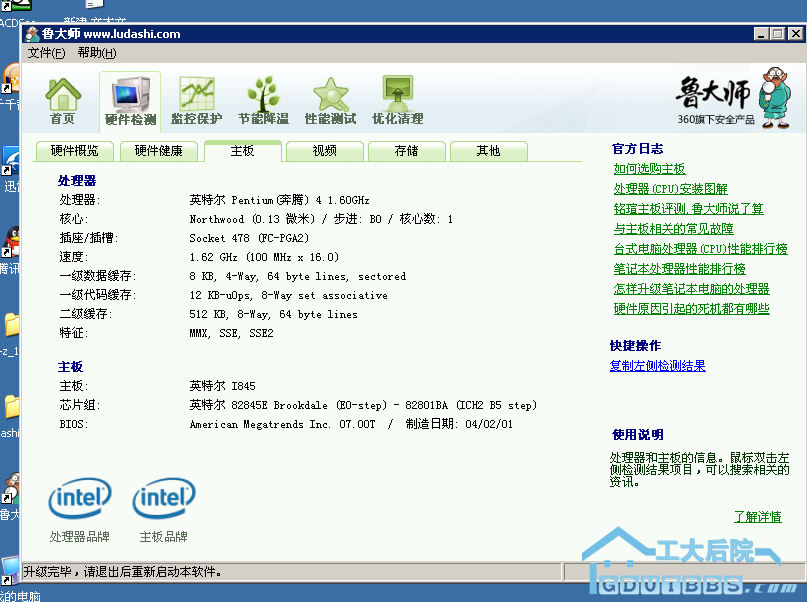This screenshot has height=602, width=807.
Task: Select the 主板 tab
Action: [x=242, y=151]
